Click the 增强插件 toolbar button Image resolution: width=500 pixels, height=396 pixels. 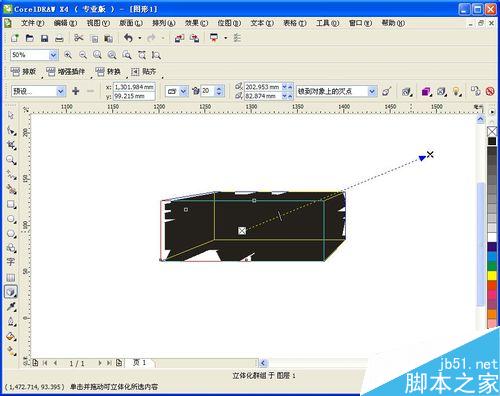pos(66,71)
